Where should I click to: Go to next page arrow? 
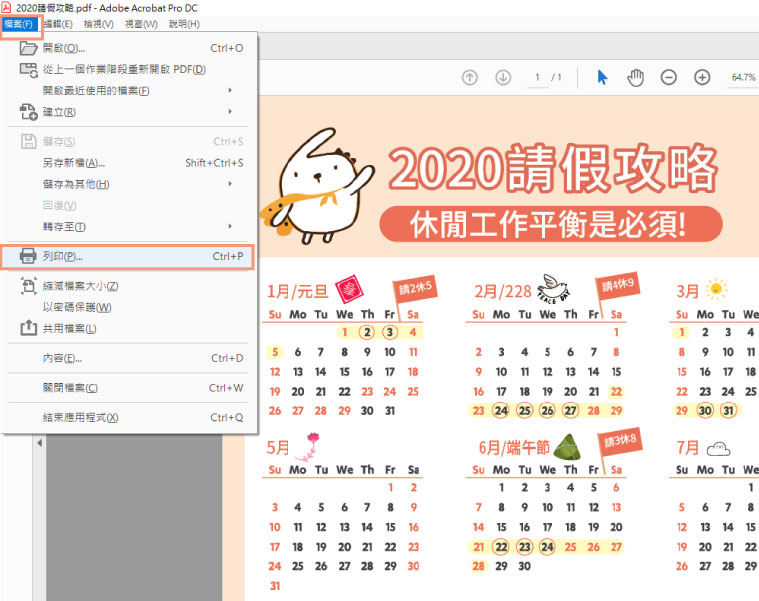click(x=503, y=77)
